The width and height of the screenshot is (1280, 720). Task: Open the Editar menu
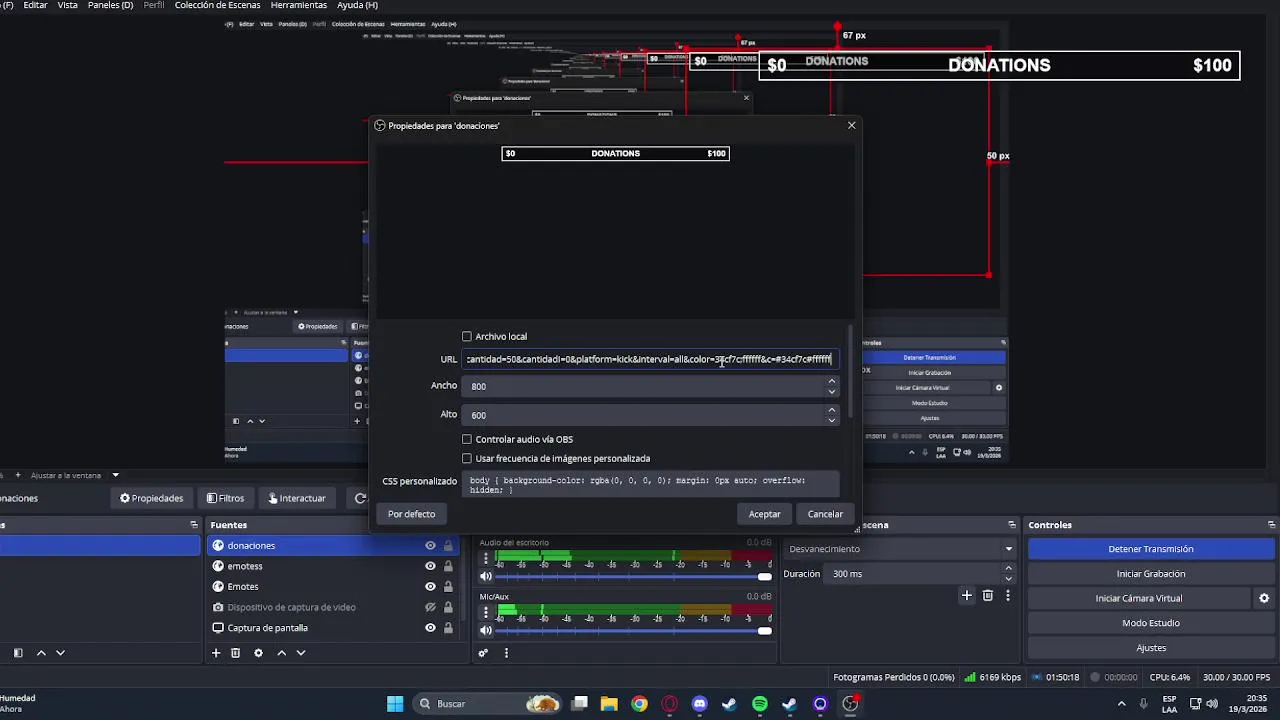[x=35, y=5]
